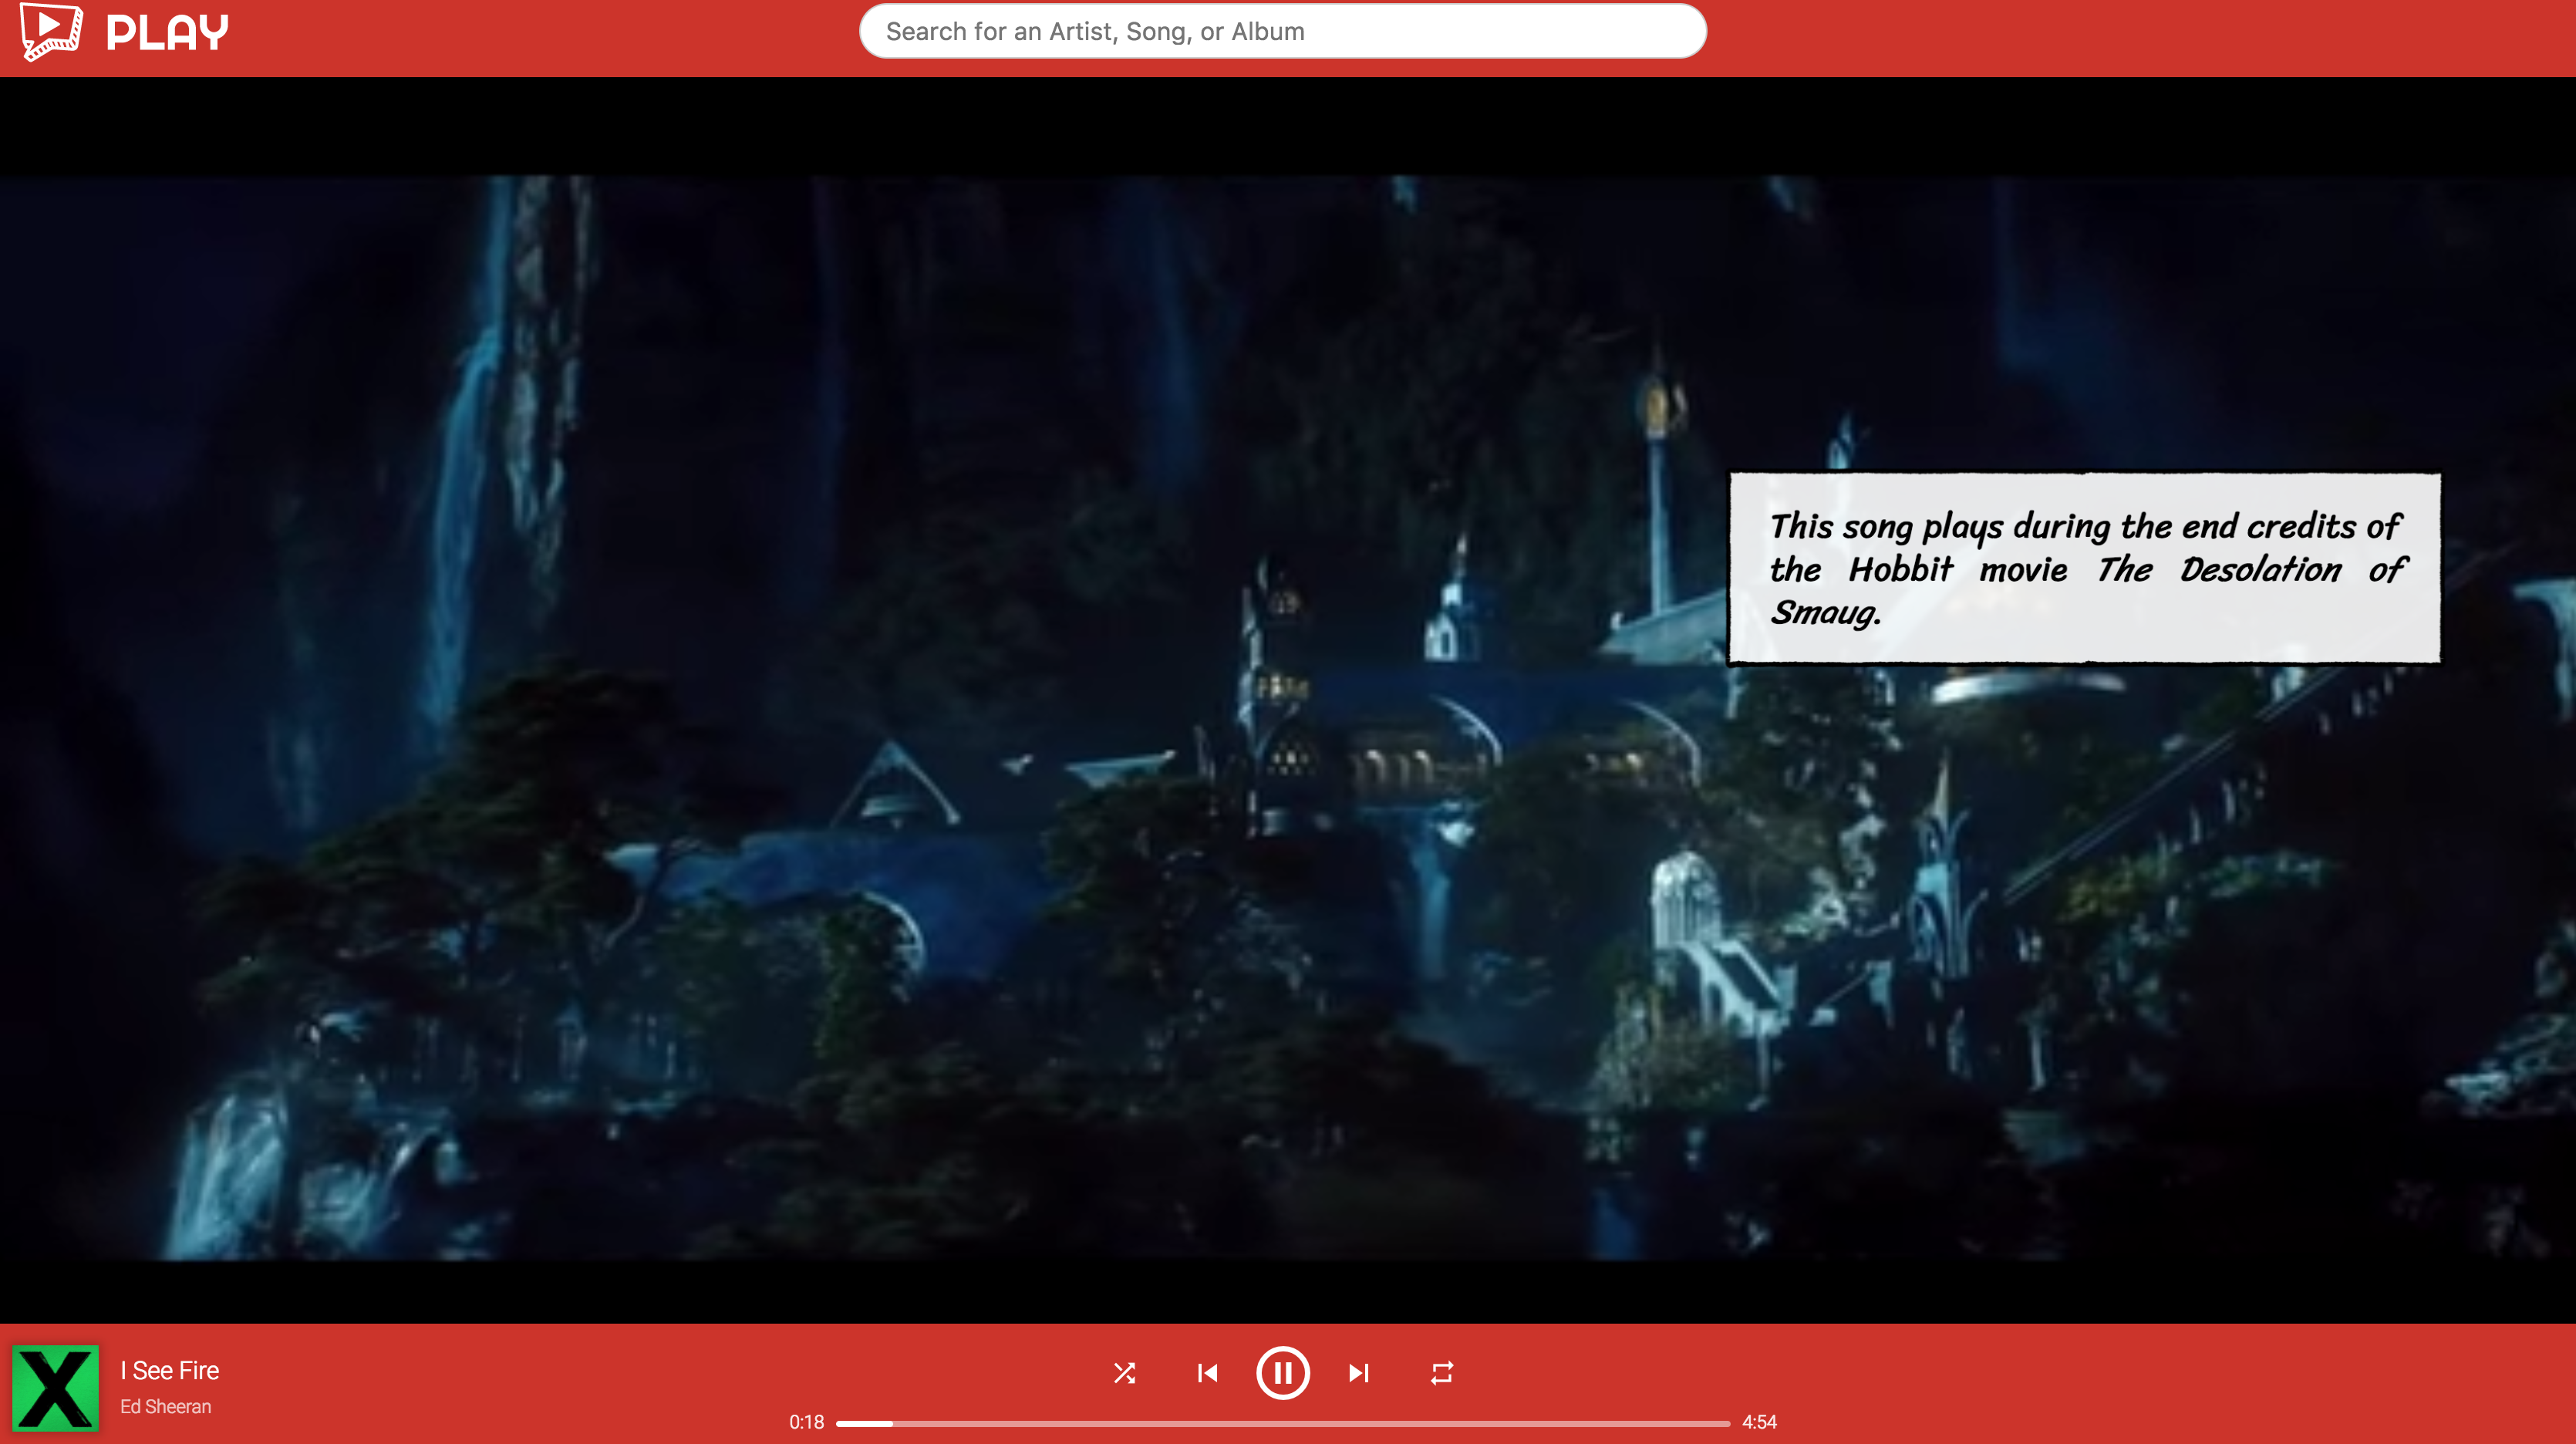Image resolution: width=2576 pixels, height=1444 pixels.
Task: Click the song title I See Fire
Action: click(169, 1370)
